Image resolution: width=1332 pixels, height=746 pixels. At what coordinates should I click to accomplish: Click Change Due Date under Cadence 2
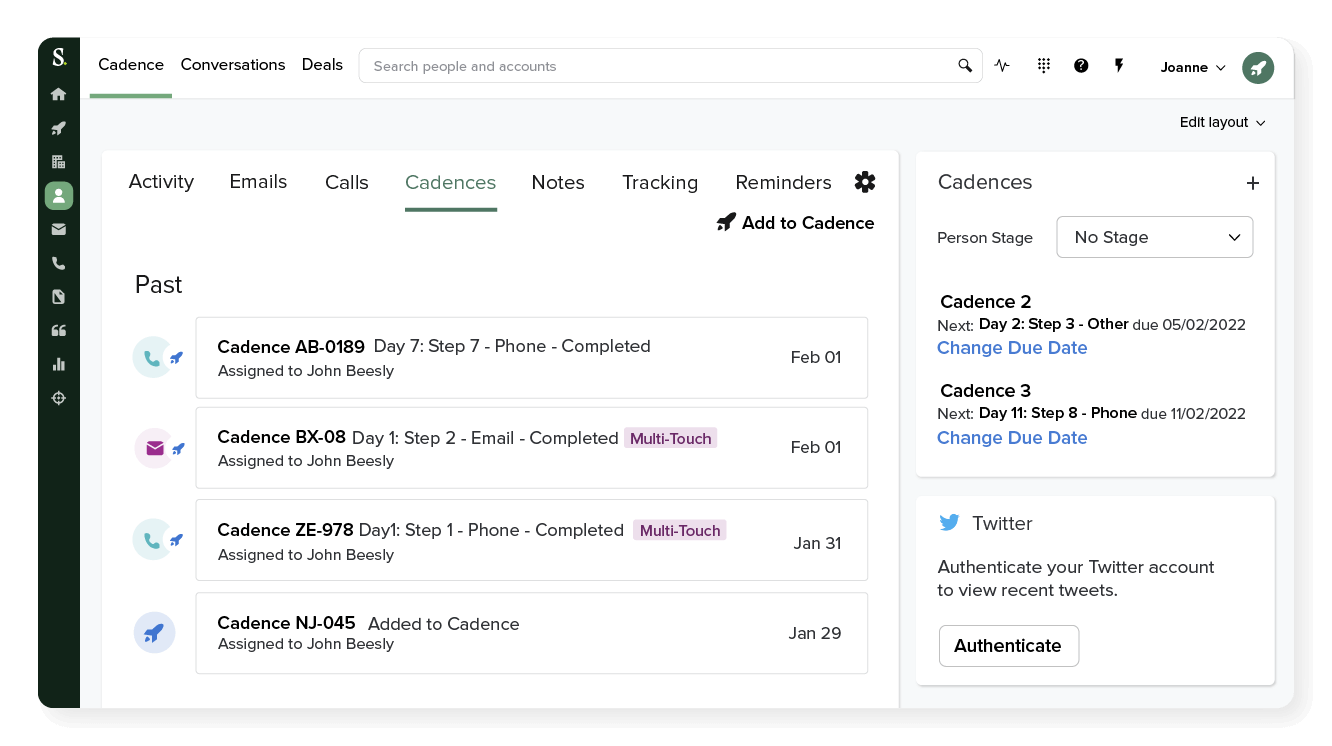point(1012,348)
